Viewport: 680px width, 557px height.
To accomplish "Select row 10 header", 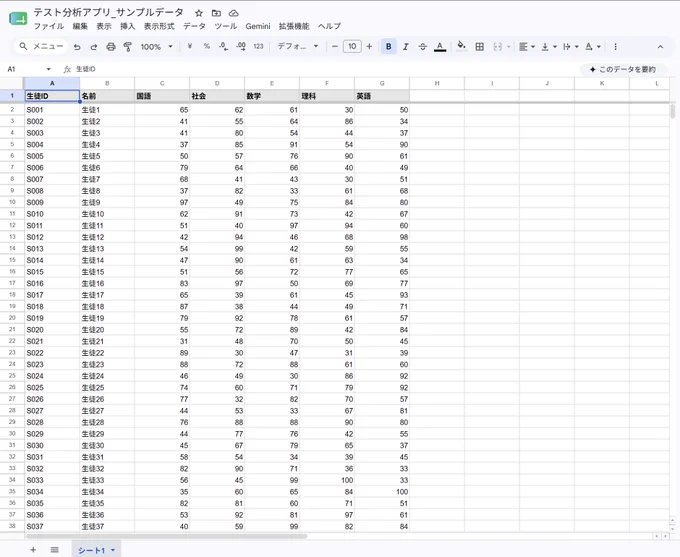I will [12, 202].
